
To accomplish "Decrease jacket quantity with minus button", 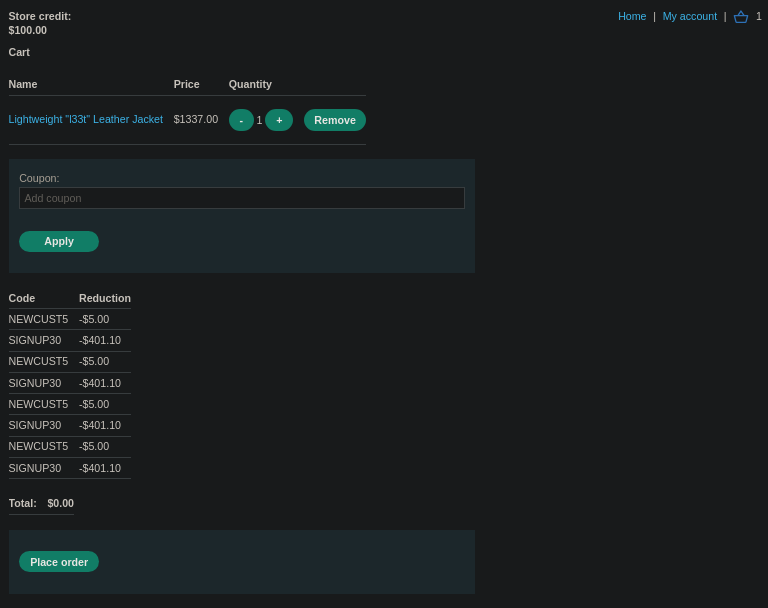I will click(x=241, y=120).
